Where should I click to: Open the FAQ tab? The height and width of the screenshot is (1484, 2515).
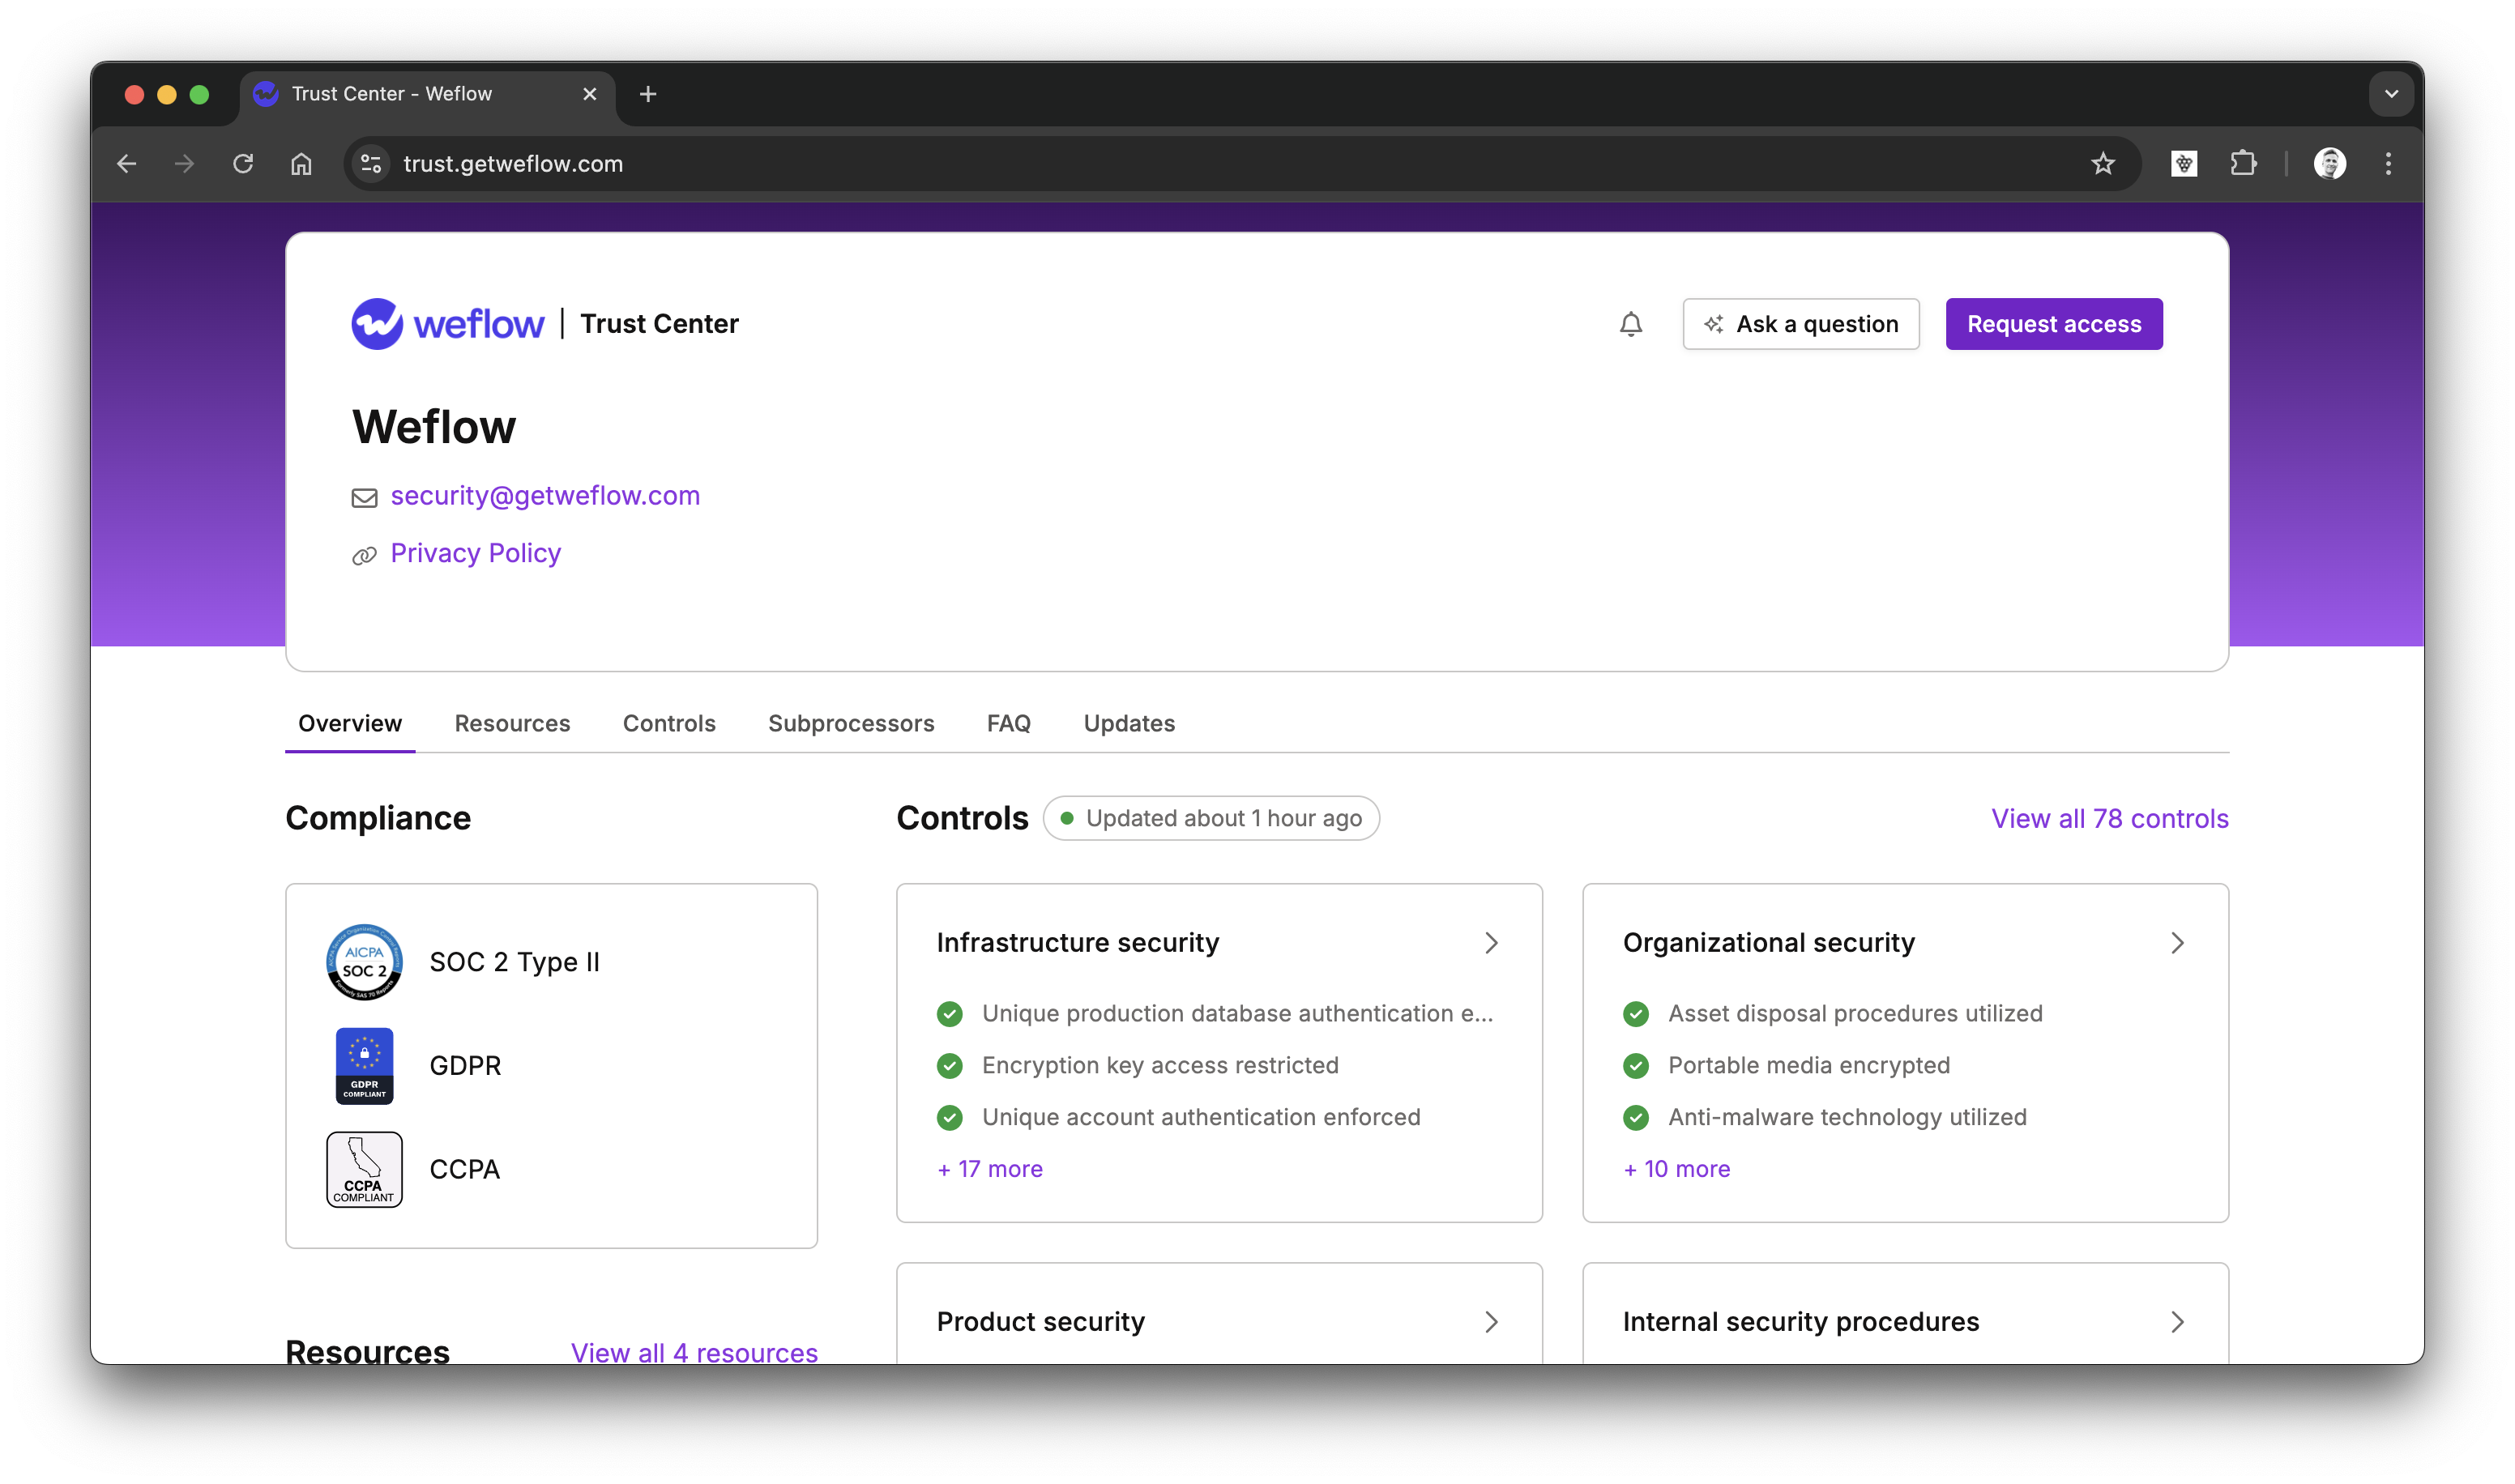coord(1008,723)
